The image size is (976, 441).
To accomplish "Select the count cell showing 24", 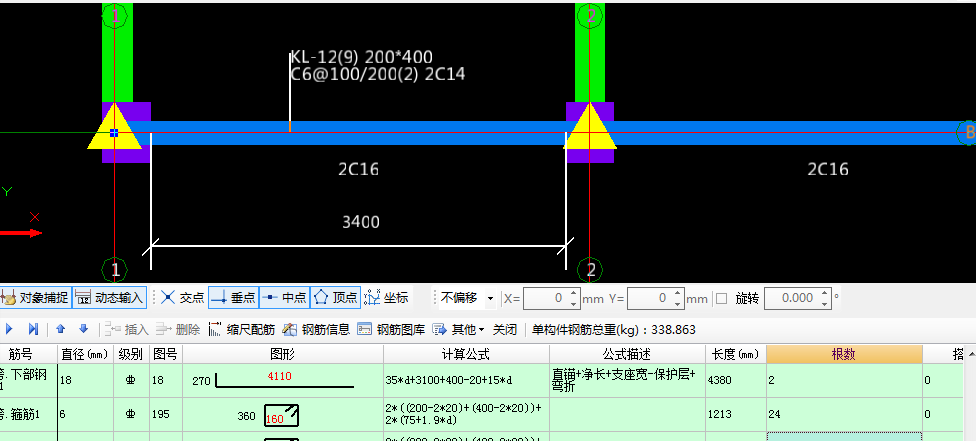I will pos(844,414).
